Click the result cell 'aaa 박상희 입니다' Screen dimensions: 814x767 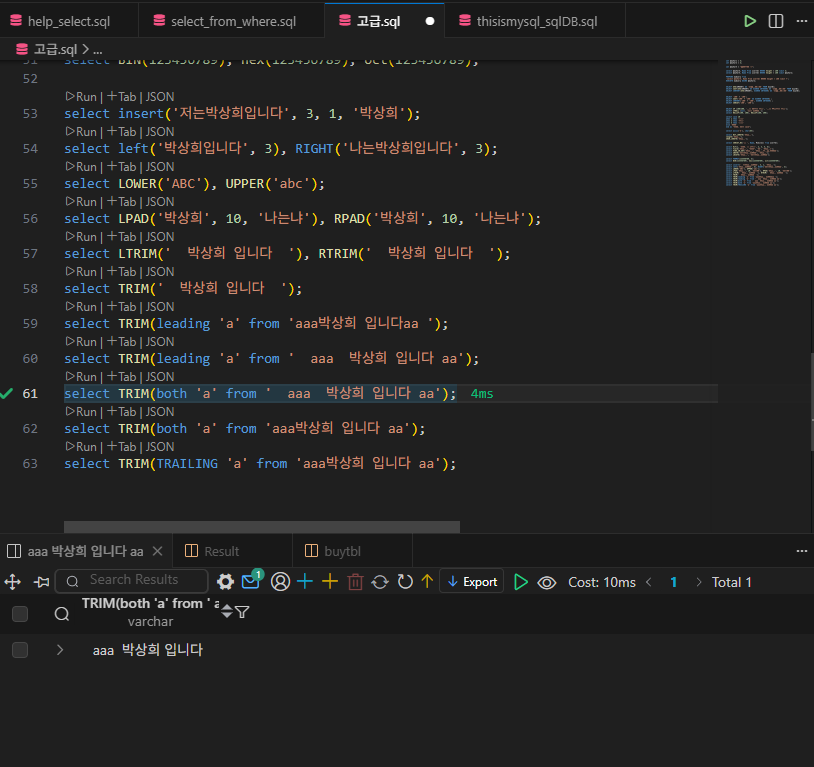(x=147, y=650)
